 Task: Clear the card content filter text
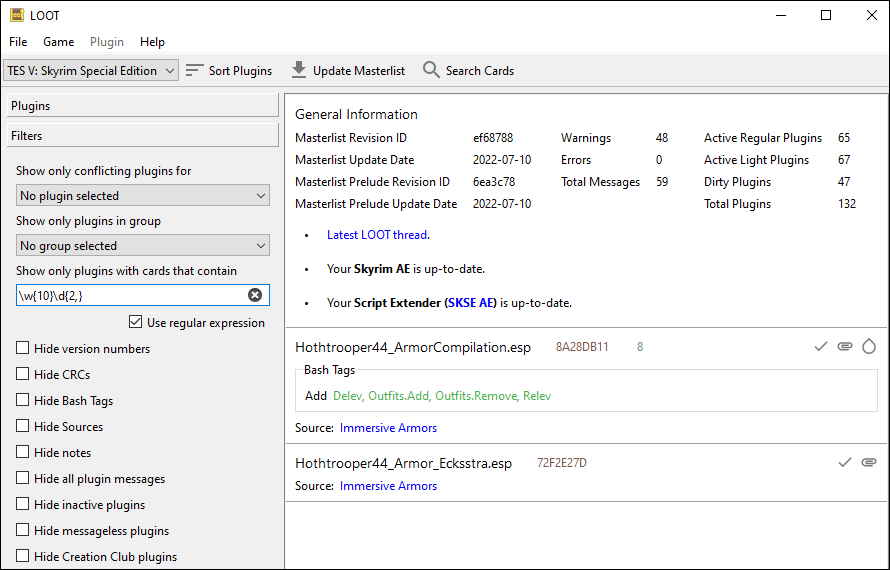tap(255, 295)
